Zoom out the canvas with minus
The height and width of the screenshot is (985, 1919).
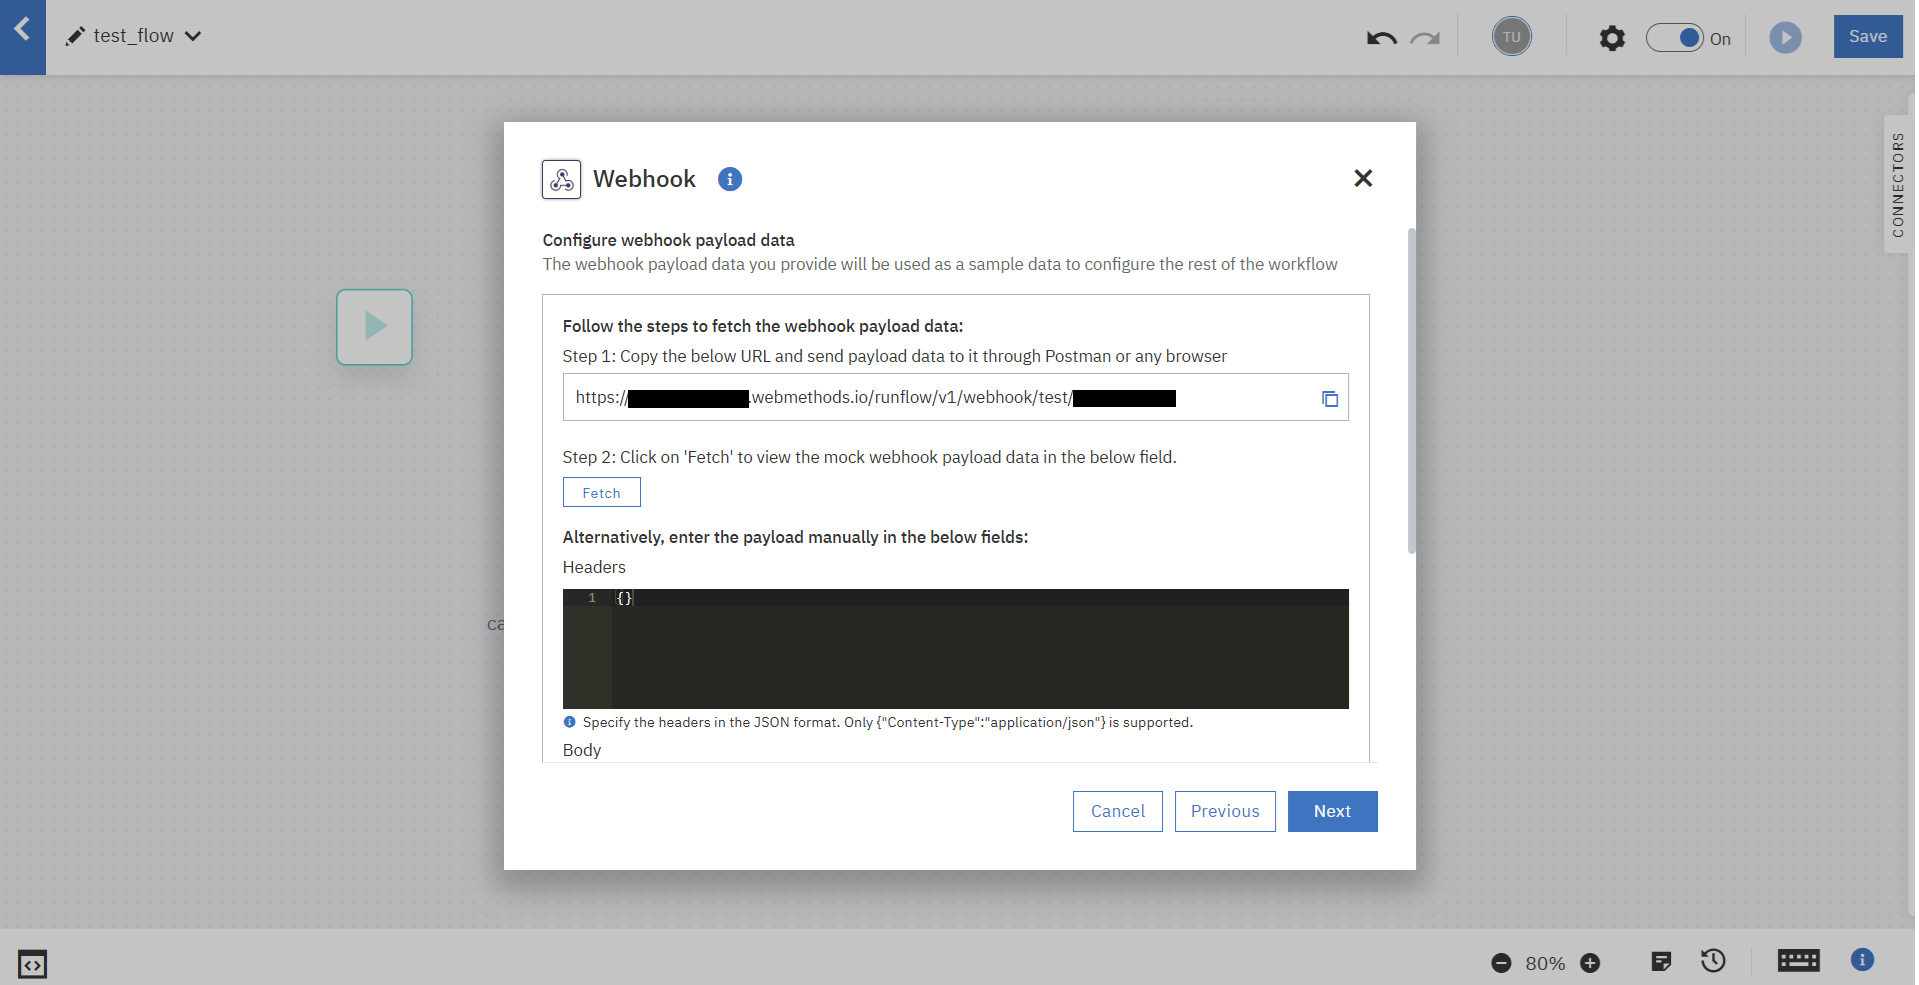coord(1500,963)
